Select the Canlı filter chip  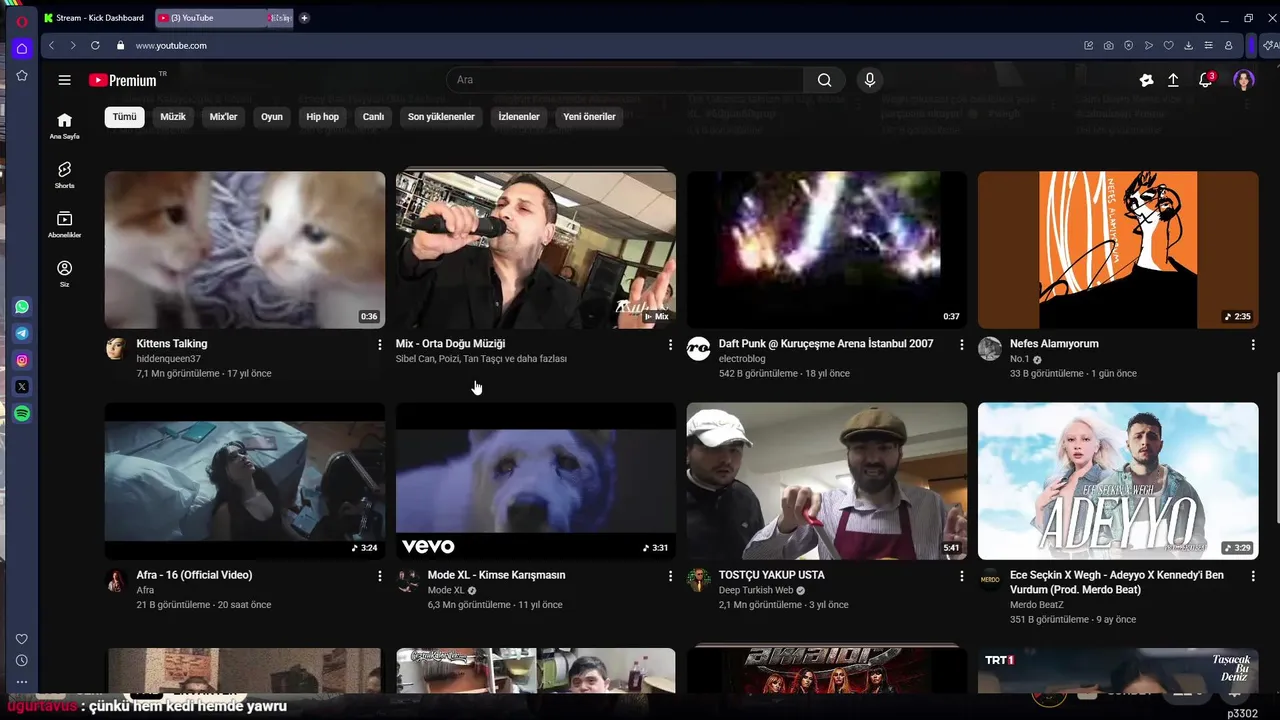(x=373, y=117)
